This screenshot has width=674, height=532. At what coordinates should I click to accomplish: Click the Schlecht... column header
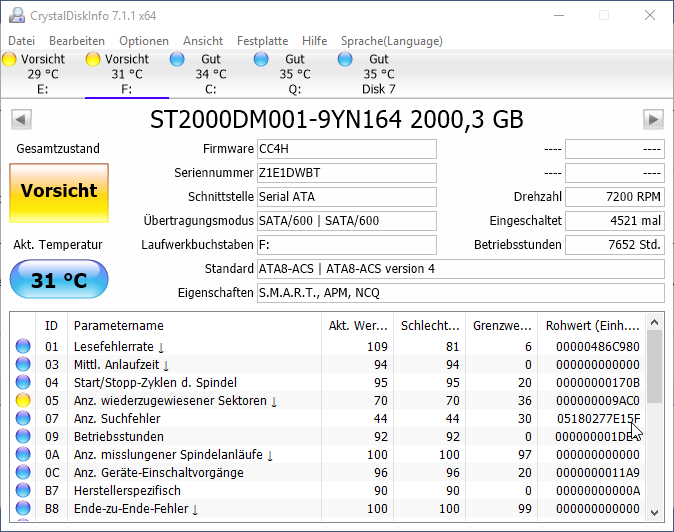click(x=430, y=326)
